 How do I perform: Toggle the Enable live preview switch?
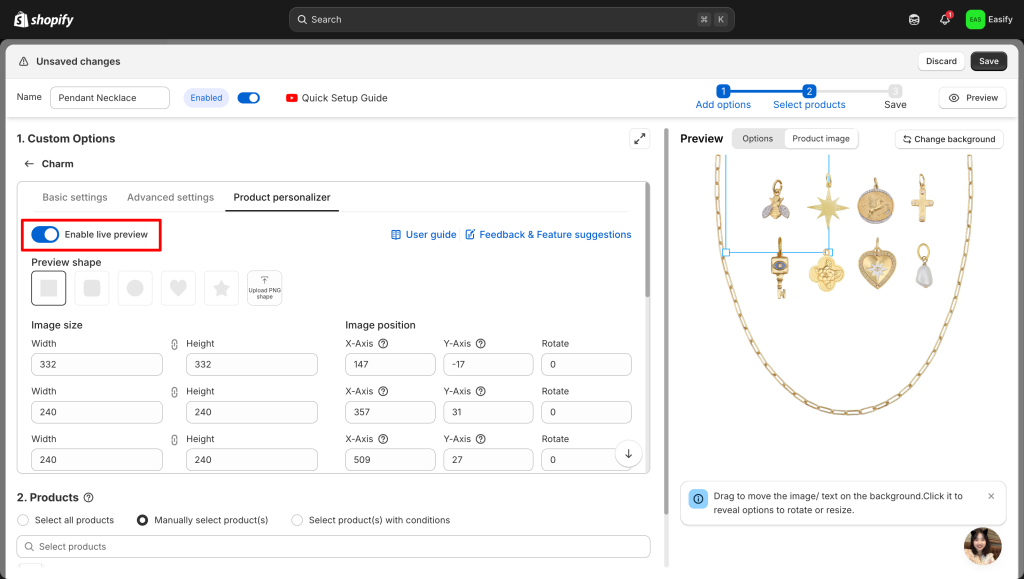point(45,234)
